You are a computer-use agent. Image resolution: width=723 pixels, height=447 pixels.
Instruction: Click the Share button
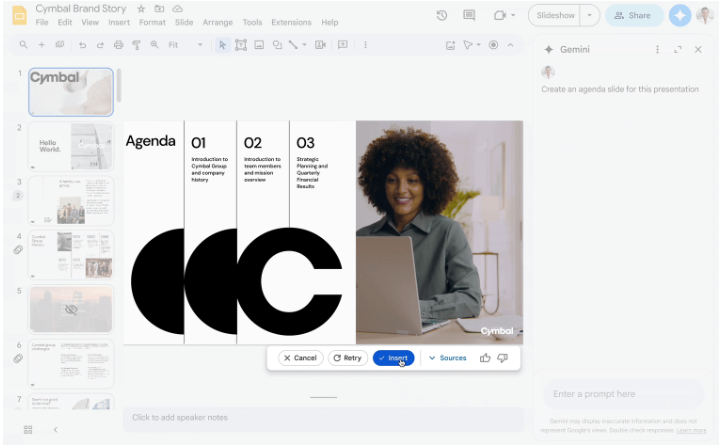(632, 15)
